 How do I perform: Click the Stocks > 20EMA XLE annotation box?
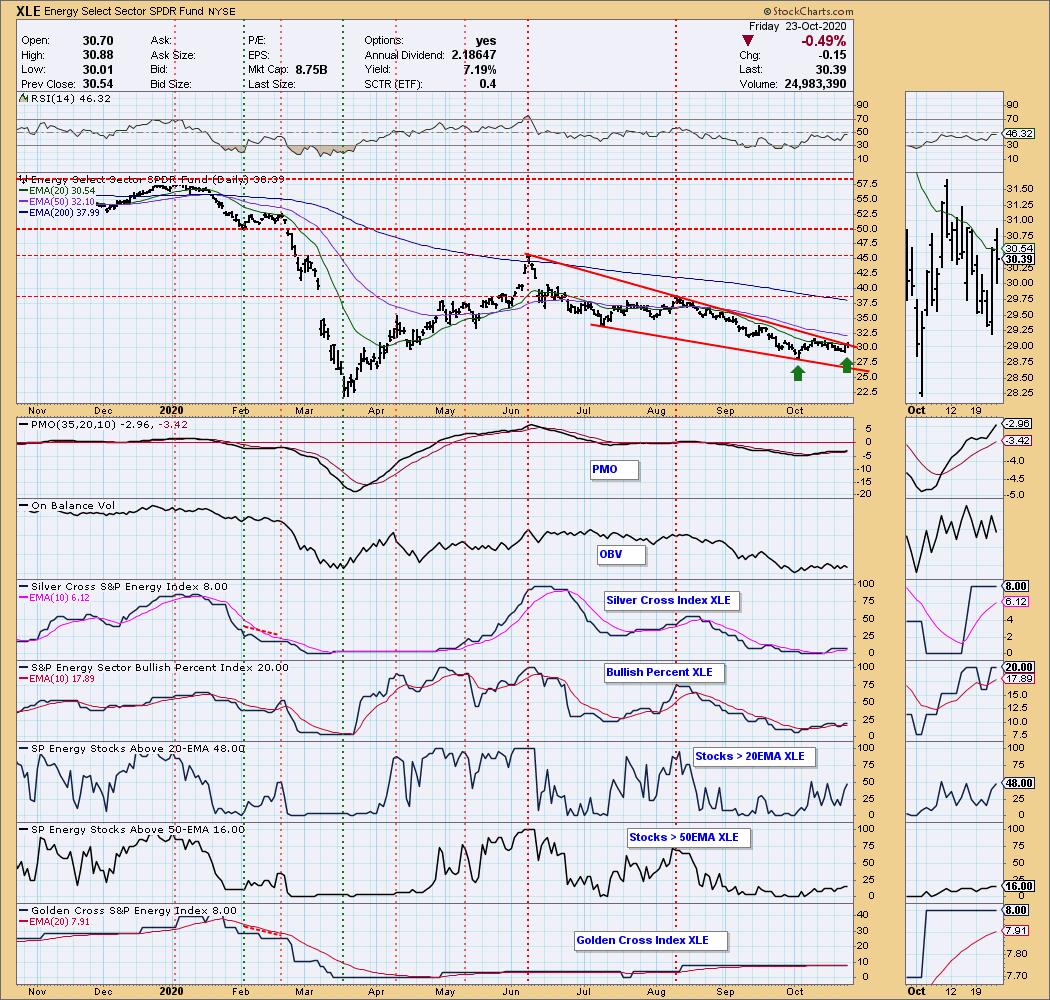754,757
